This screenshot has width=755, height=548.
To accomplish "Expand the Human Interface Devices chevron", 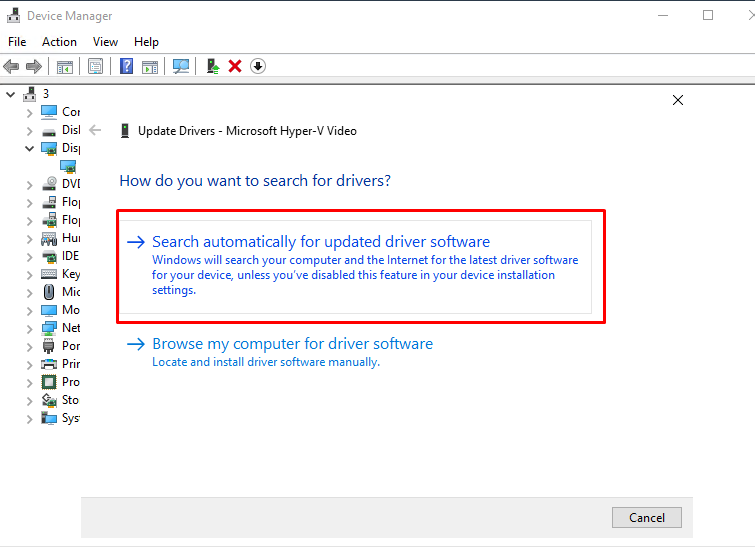I will (29, 239).
